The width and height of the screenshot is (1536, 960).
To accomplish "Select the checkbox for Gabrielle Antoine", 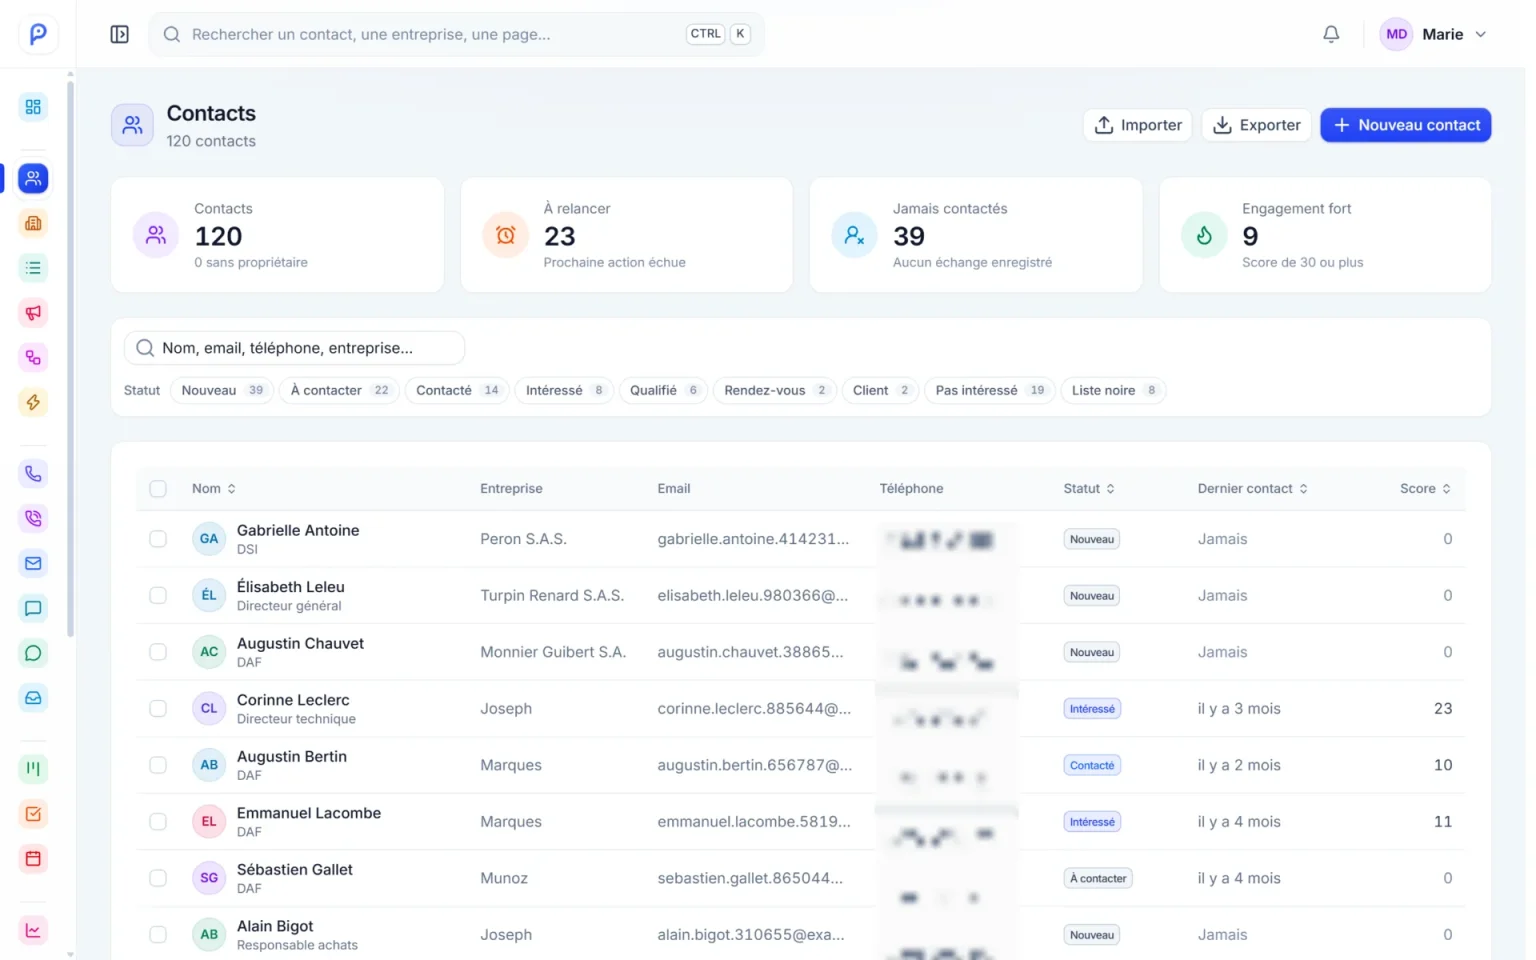I will click(x=158, y=539).
